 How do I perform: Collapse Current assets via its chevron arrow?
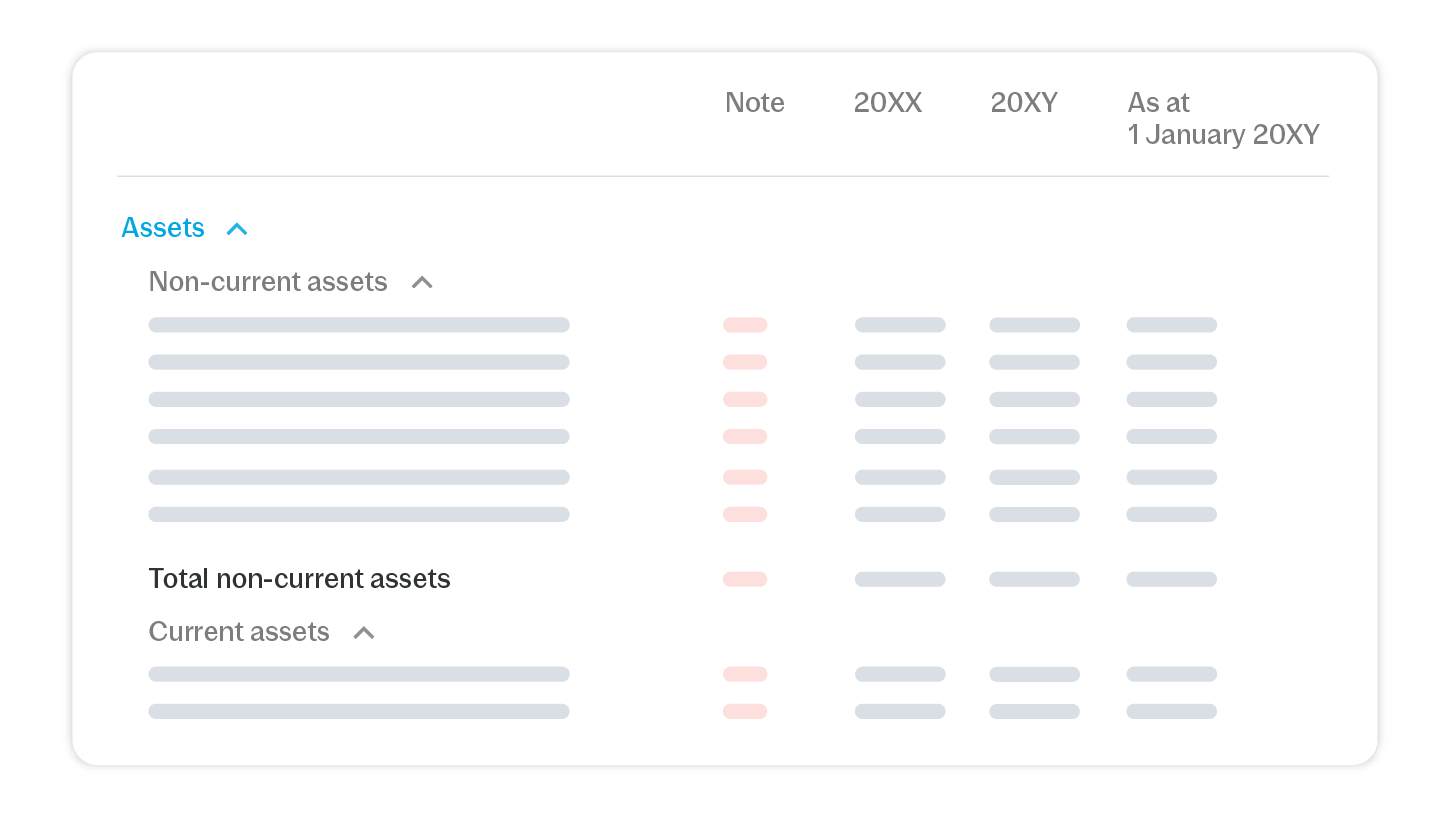click(x=364, y=633)
